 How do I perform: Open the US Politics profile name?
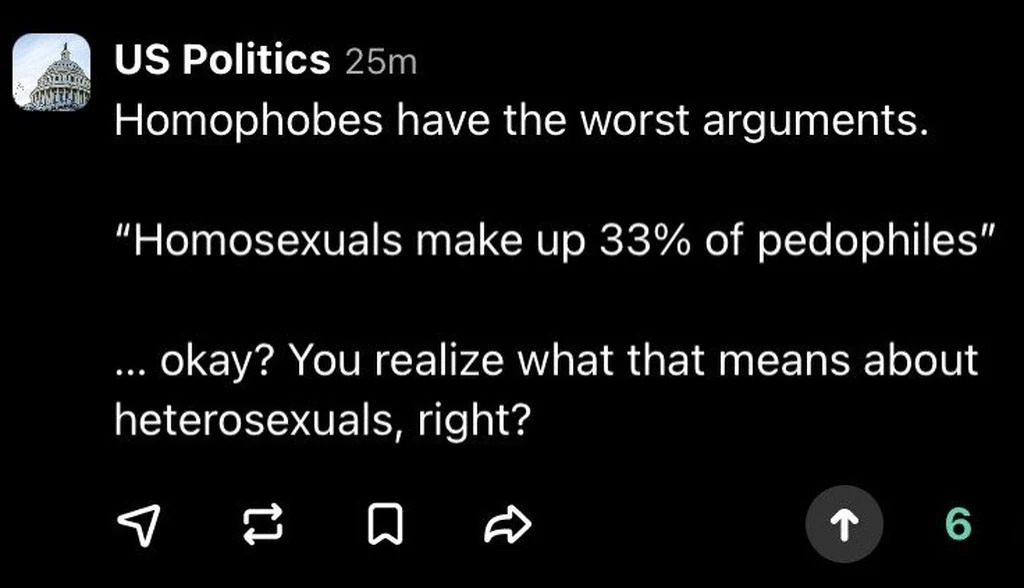(222, 61)
